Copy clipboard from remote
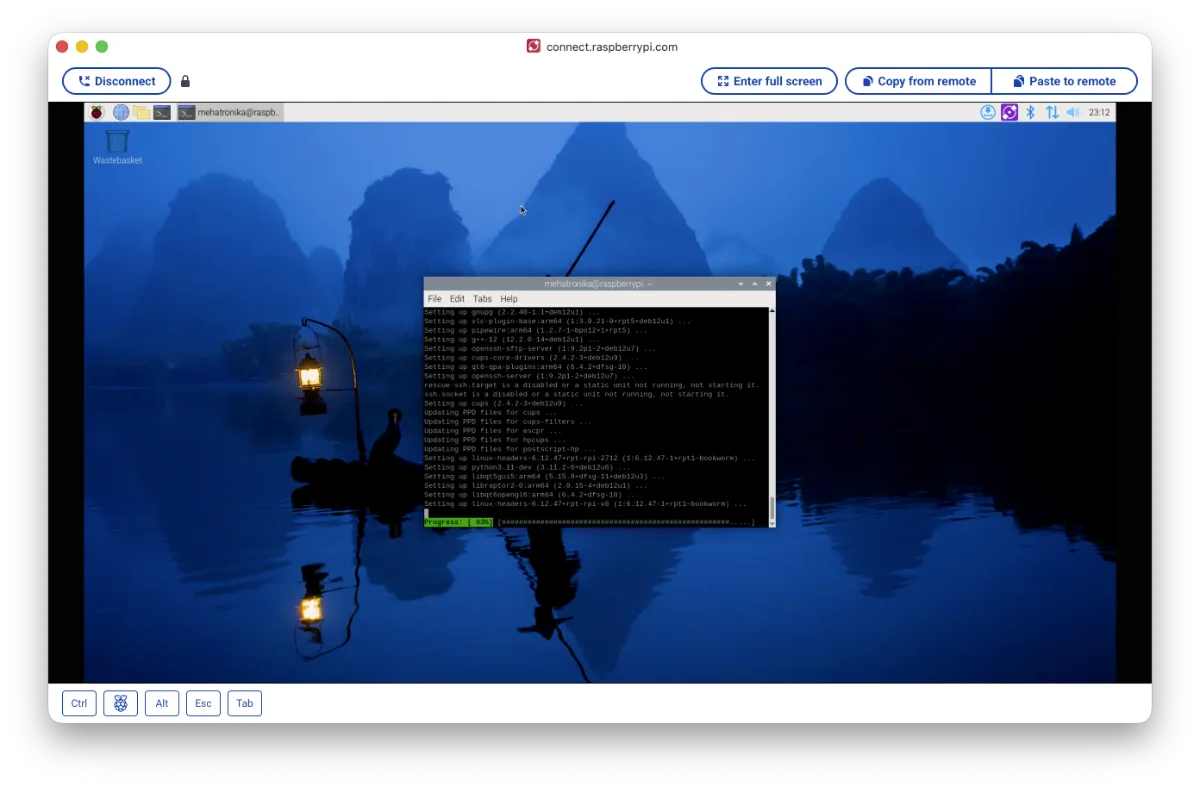The height and width of the screenshot is (787, 1200). (x=918, y=81)
